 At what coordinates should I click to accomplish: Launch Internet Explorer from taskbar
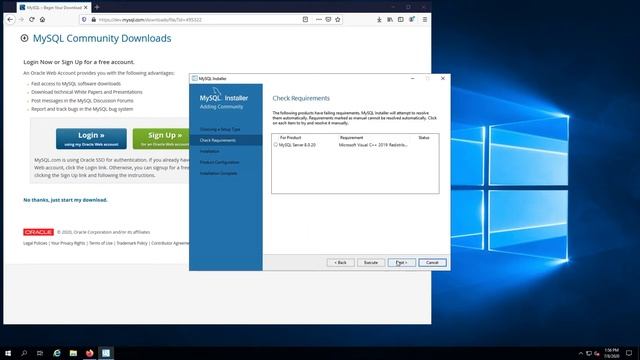point(57,353)
